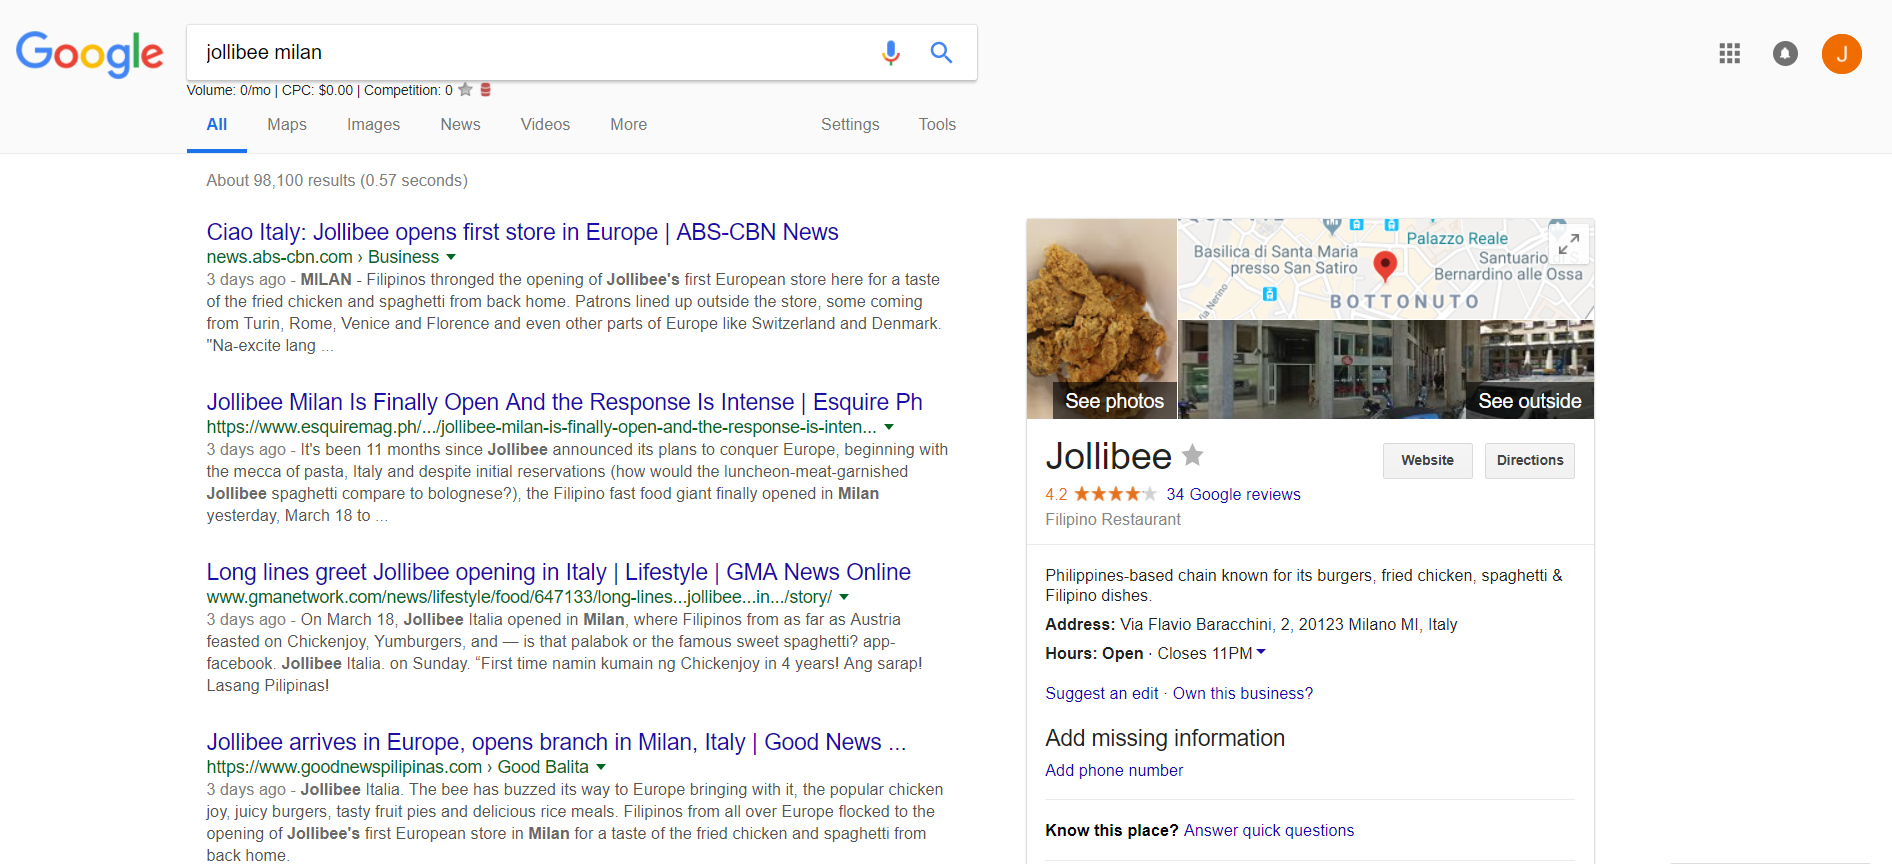Switch to the Images tab
The image size is (1892, 864).
click(373, 125)
